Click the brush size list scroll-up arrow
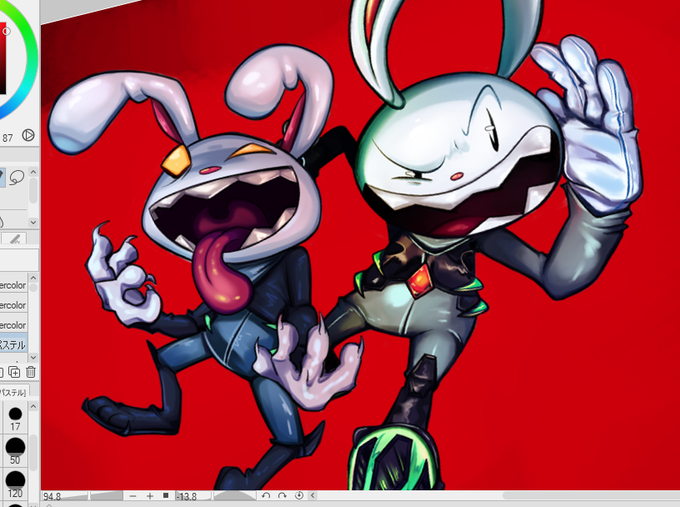This screenshot has width=680, height=507. (x=33, y=406)
